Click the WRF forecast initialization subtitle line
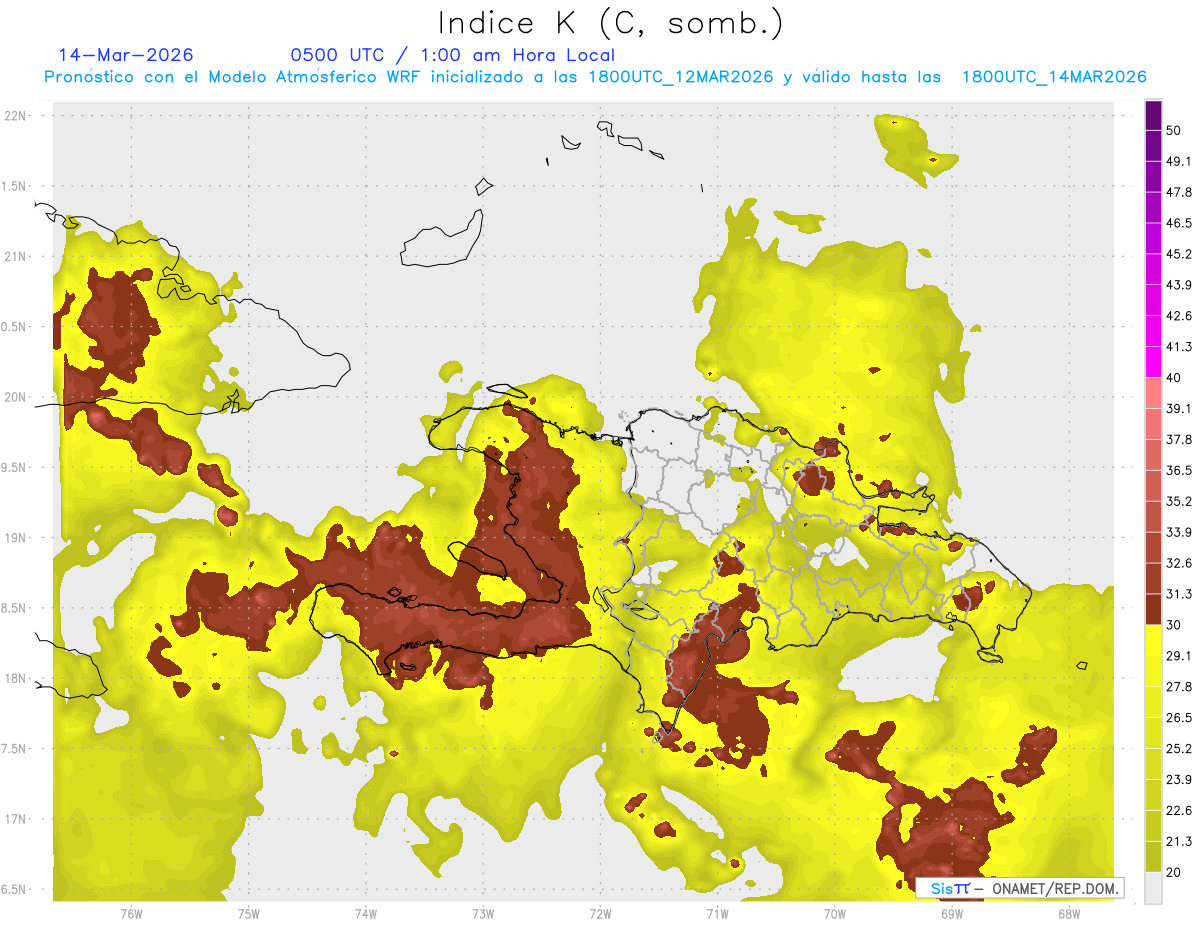This screenshot has width=1200, height=927. point(594,77)
